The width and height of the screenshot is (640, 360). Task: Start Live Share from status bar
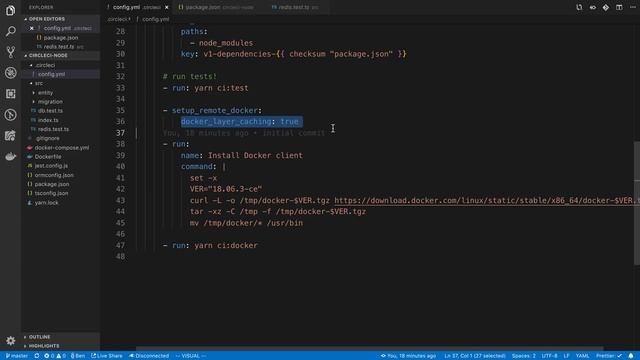107,356
